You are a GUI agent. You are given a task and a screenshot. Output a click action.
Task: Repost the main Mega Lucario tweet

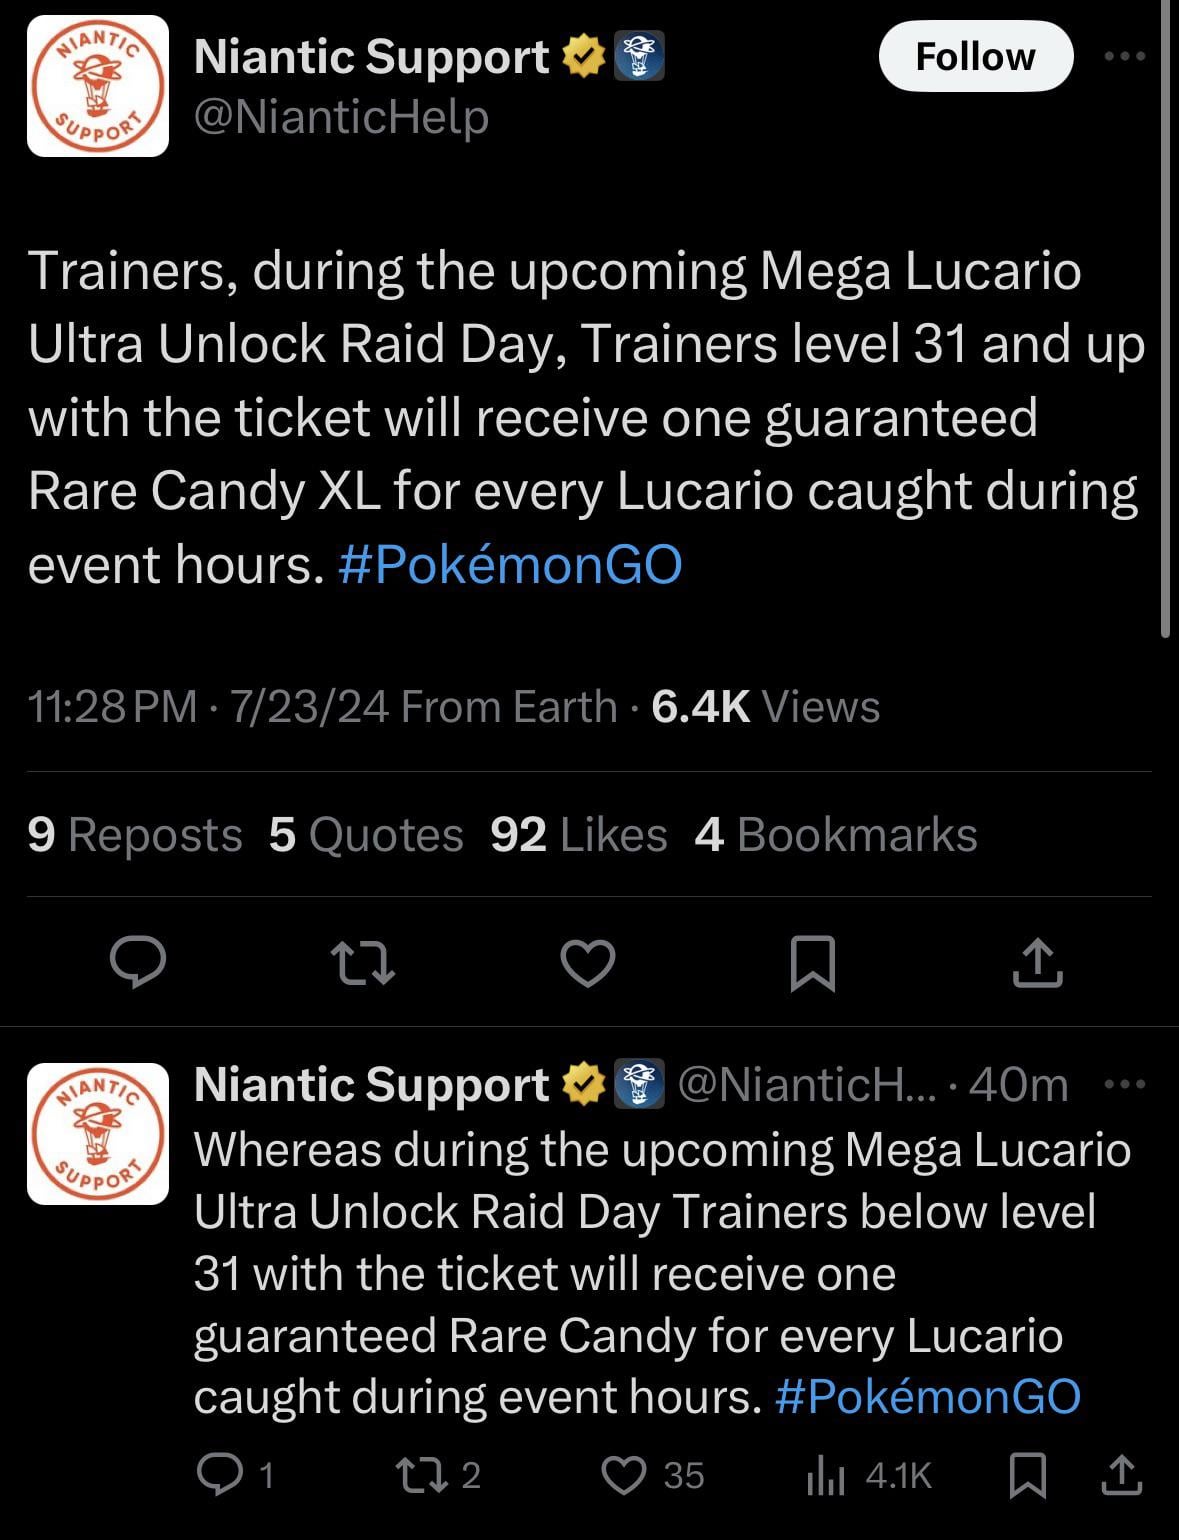[362, 962]
